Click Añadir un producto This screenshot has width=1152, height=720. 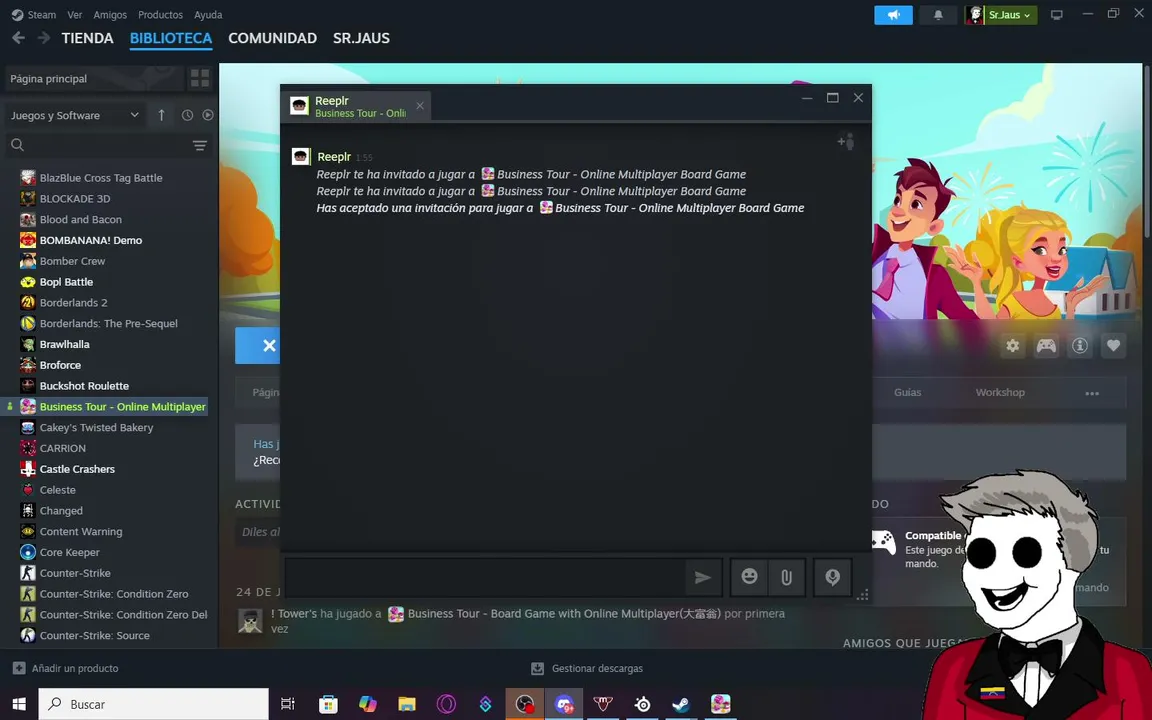tap(65, 669)
